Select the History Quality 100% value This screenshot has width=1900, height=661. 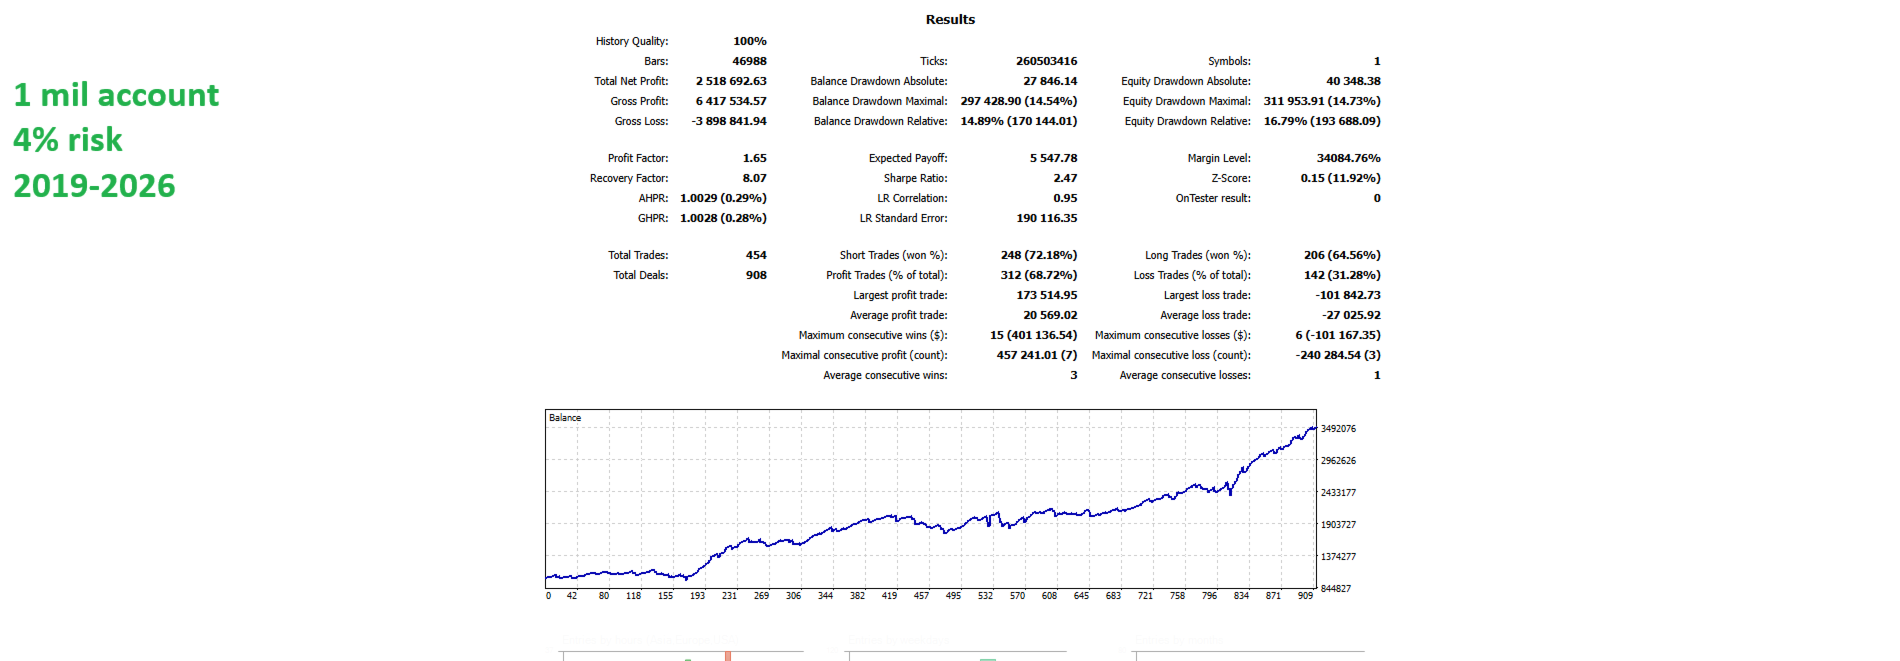(750, 41)
